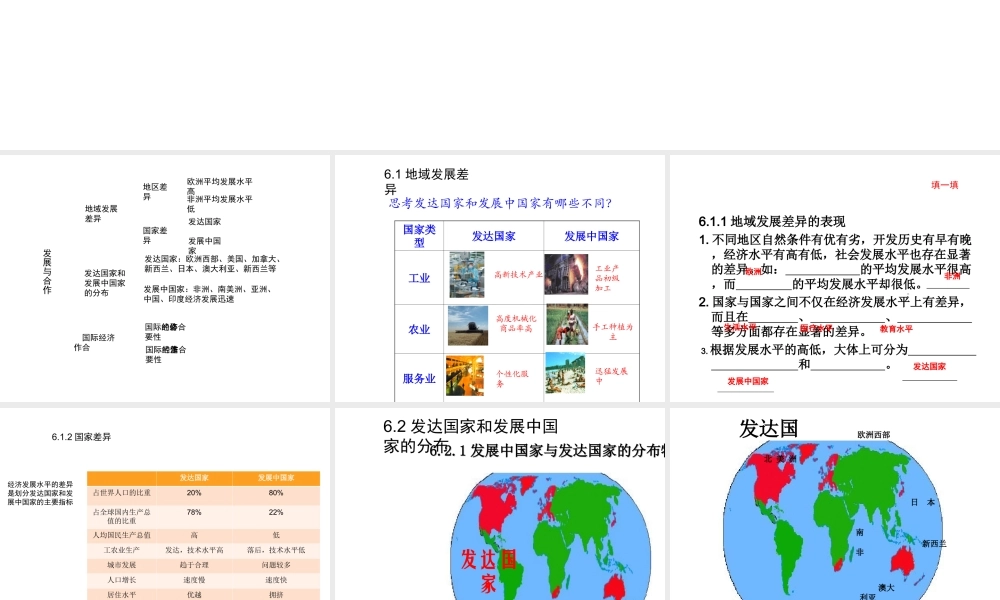Screen dimensions: 1000x600
Task: Click the 发达国家 header in the industry table
Action: 494,236
